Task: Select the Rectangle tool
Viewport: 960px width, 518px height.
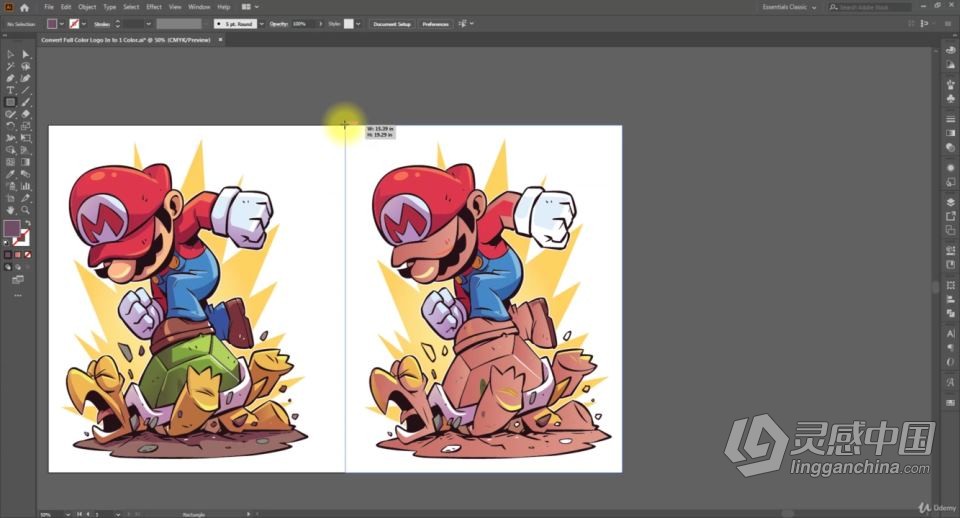Action: 10,102
